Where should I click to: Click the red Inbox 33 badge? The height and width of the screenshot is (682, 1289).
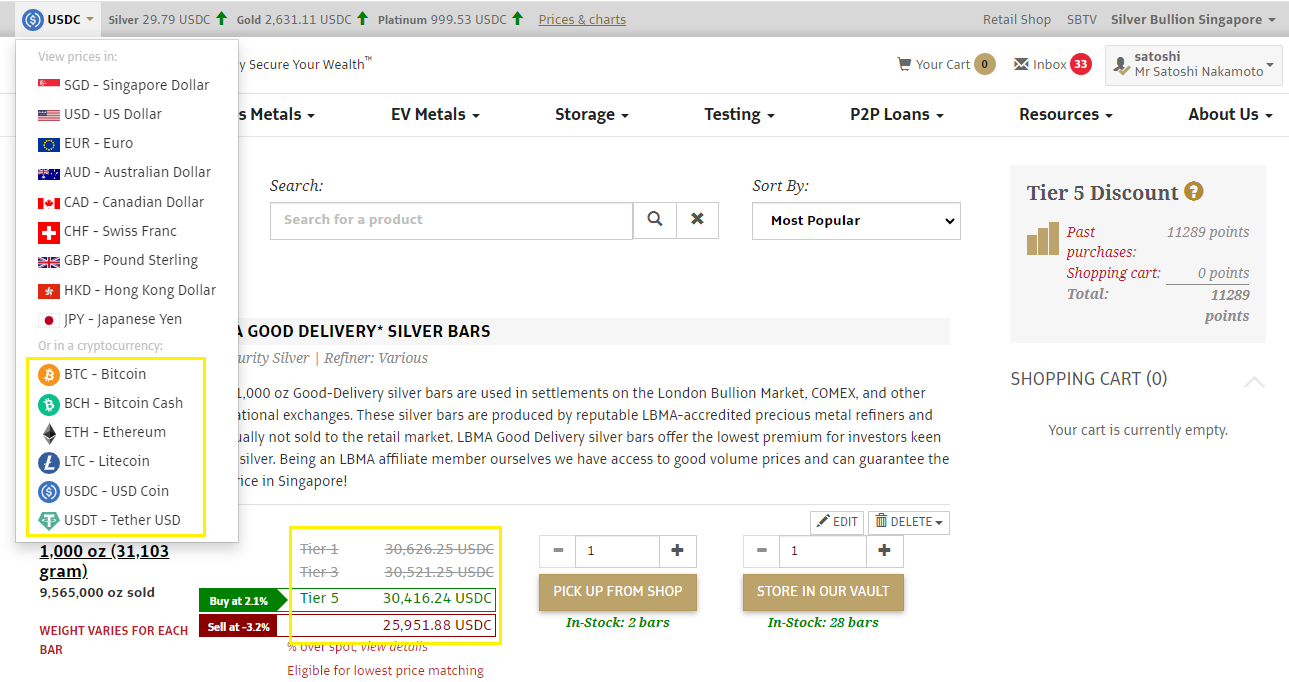click(1081, 64)
